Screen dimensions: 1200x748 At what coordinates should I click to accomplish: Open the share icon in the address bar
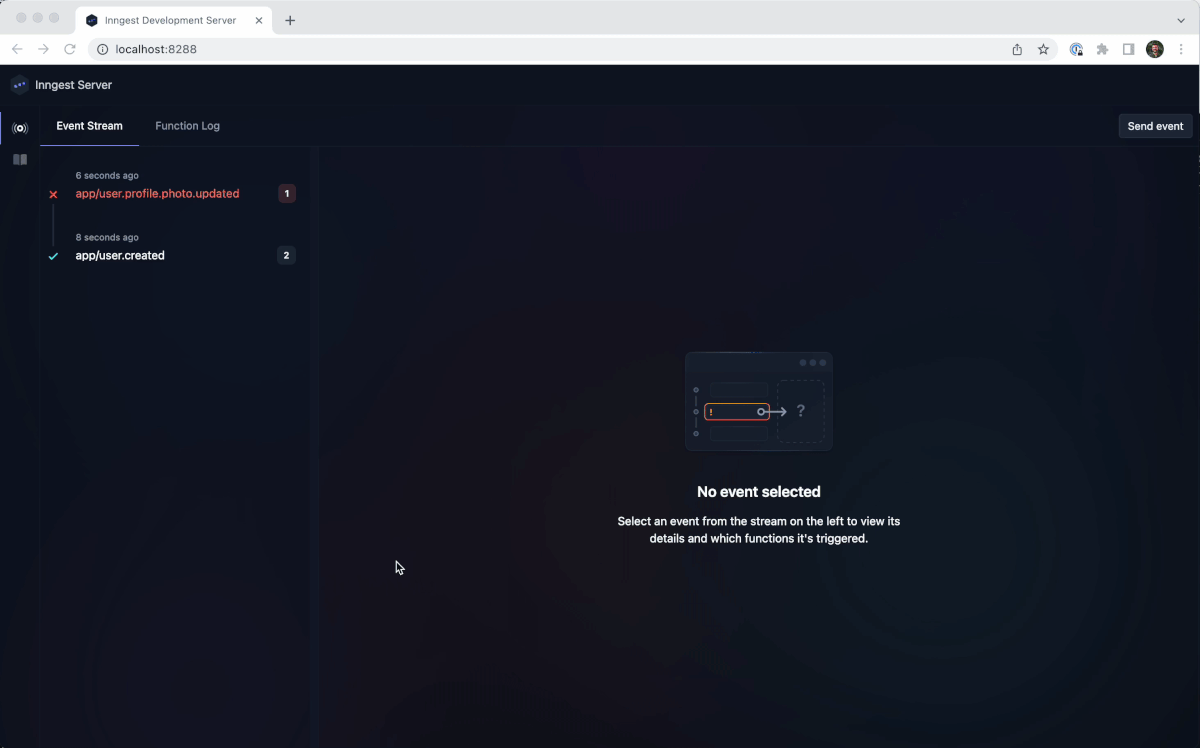point(1016,48)
